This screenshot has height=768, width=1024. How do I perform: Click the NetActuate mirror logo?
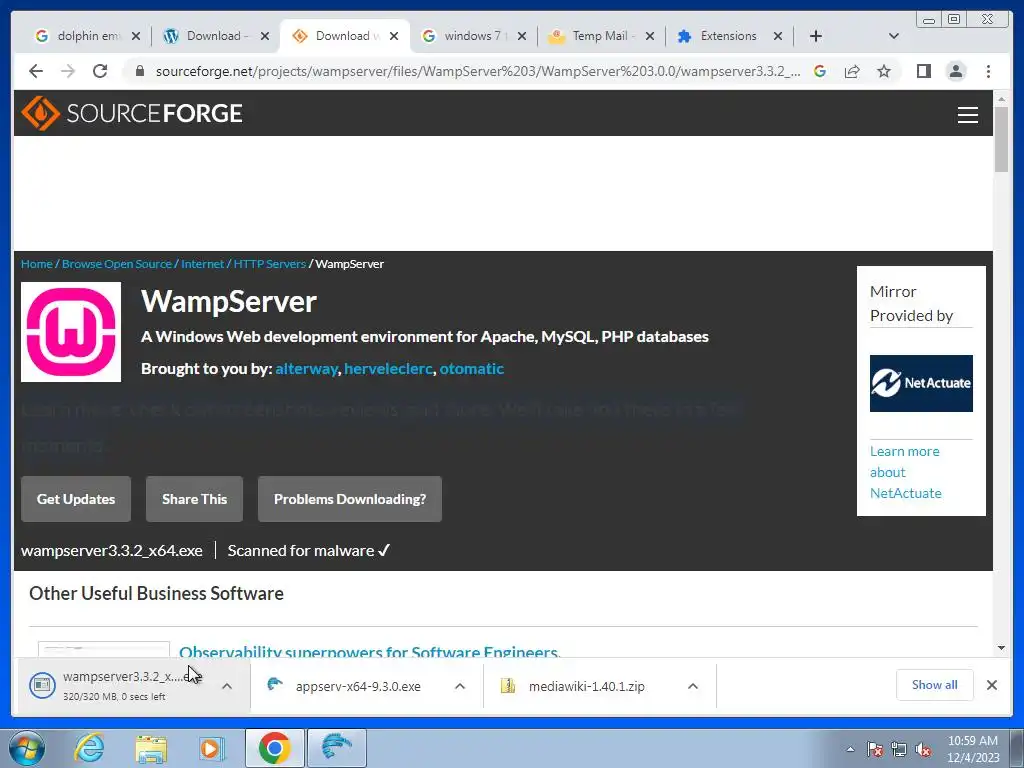[x=921, y=383]
